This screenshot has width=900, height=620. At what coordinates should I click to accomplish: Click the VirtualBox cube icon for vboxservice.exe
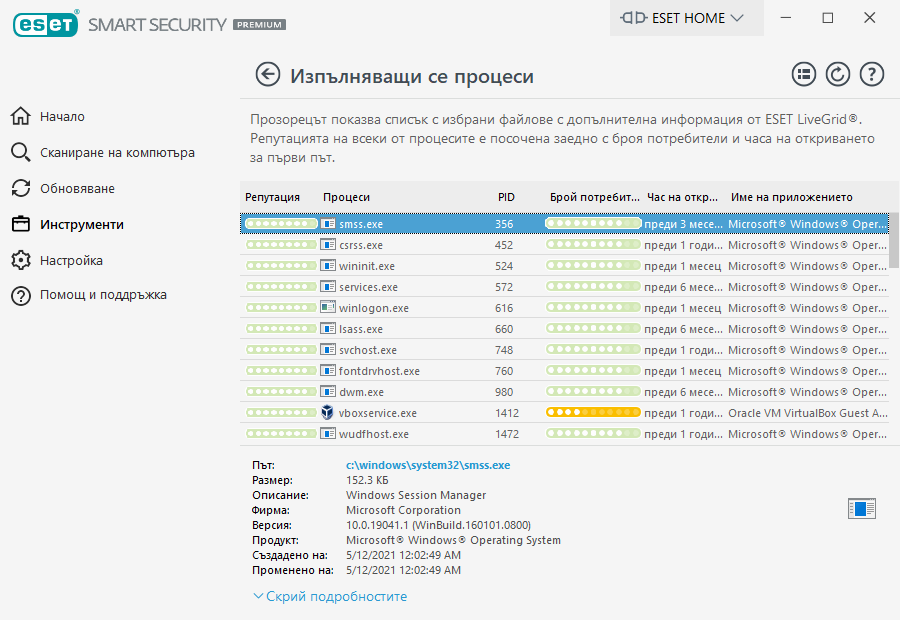[x=327, y=412]
